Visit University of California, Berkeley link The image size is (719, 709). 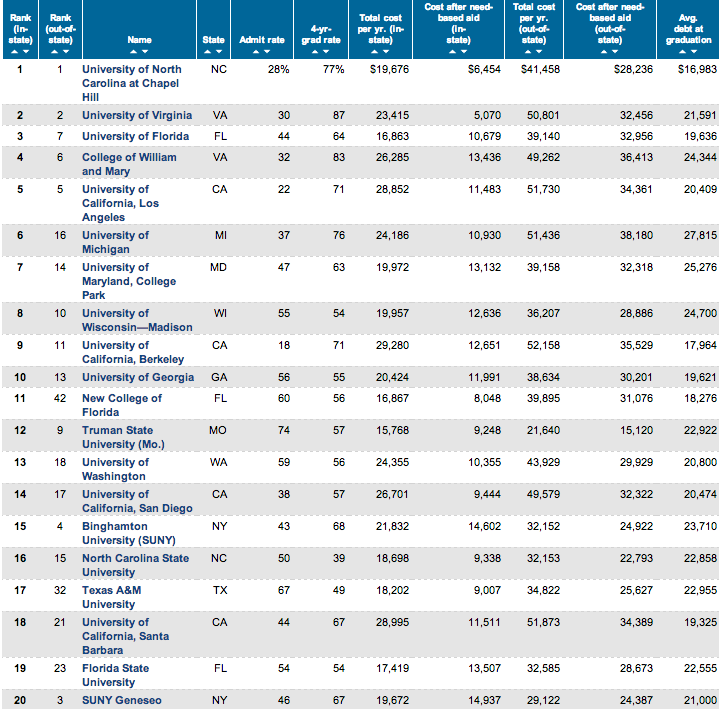click(x=133, y=352)
